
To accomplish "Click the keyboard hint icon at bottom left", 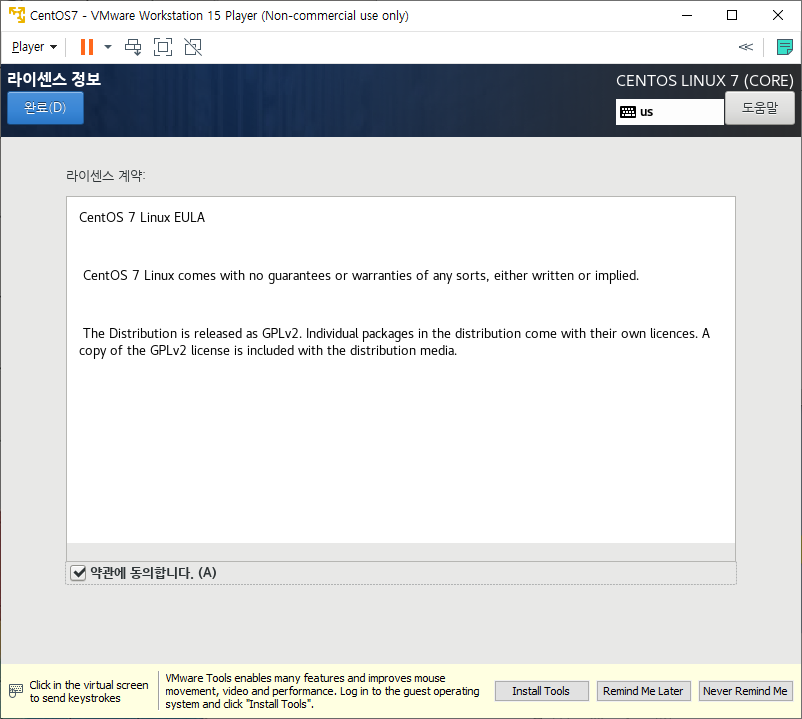I will pos(16,691).
